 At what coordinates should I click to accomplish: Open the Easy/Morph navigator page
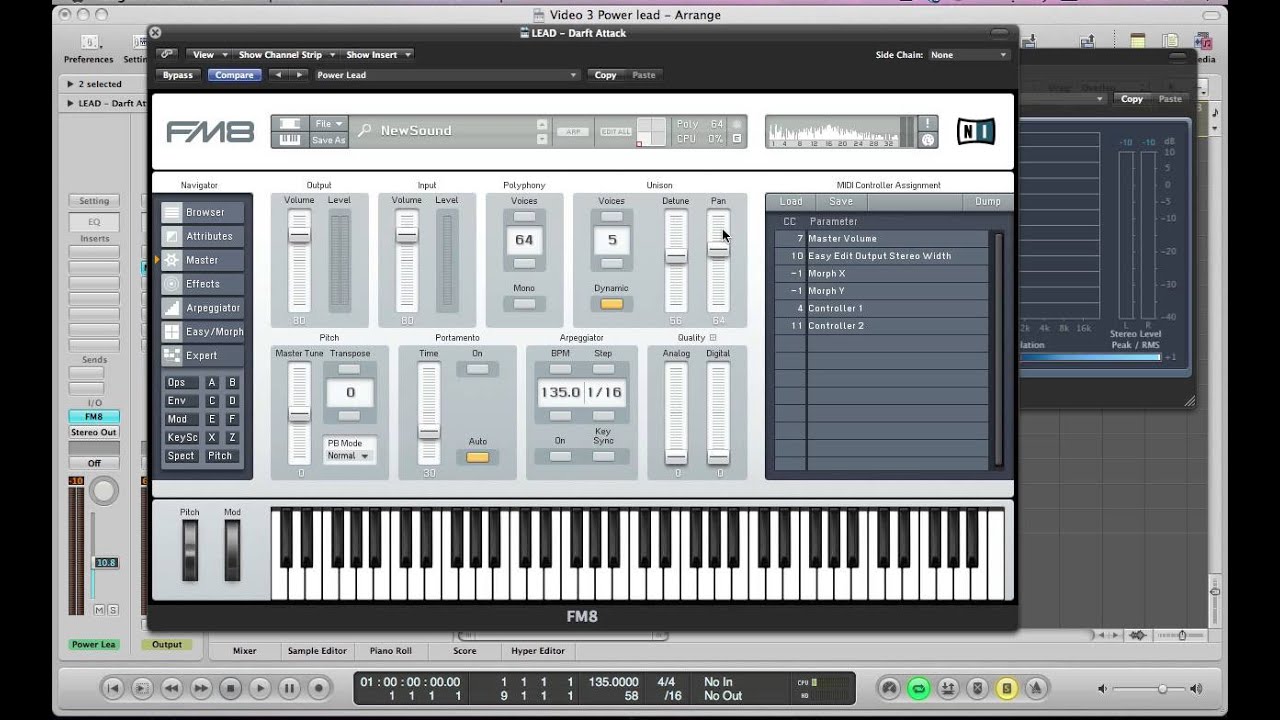click(203, 332)
